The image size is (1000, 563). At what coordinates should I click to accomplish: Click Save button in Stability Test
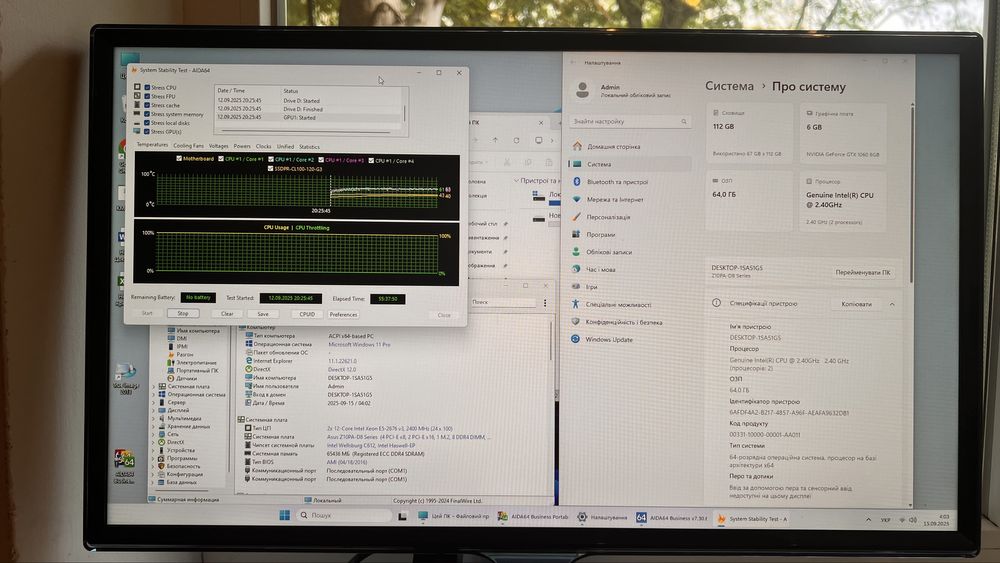click(x=263, y=314)
